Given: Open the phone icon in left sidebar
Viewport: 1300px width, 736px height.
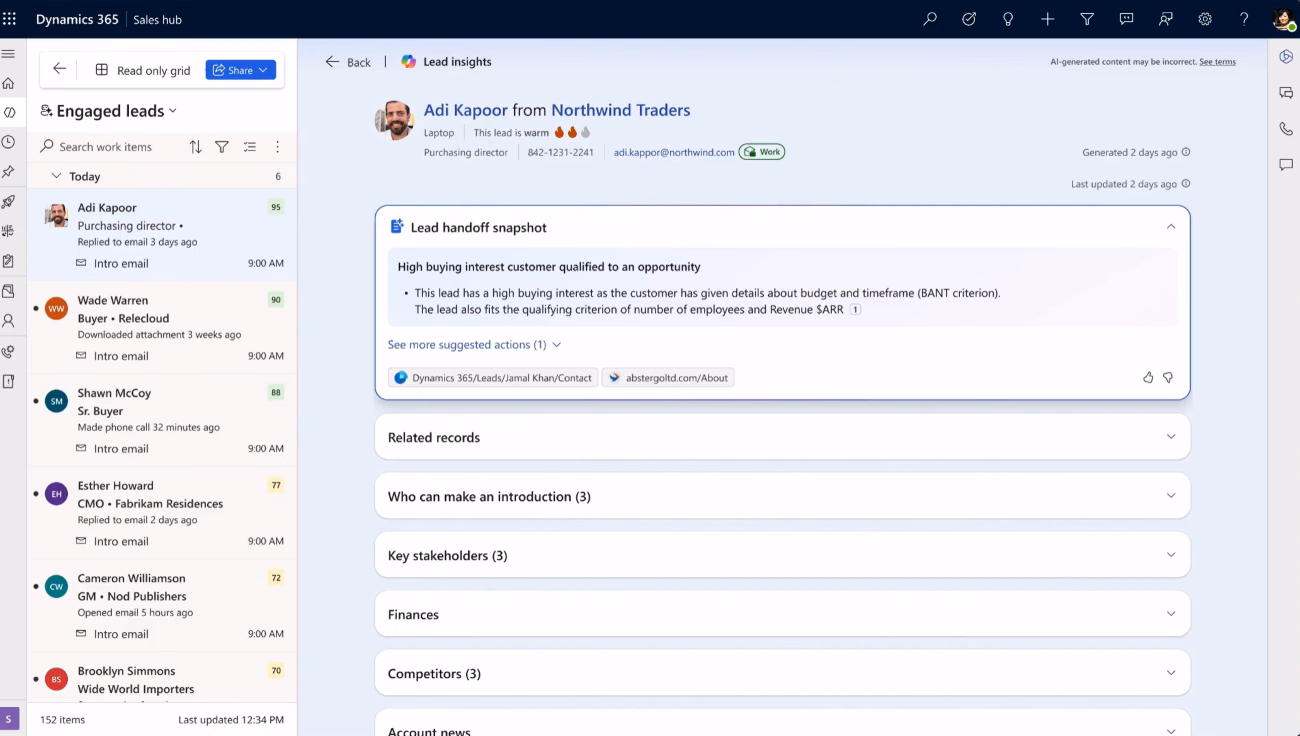Looking at the screenshot, I should pyautogui.click(x=8, y=351).
